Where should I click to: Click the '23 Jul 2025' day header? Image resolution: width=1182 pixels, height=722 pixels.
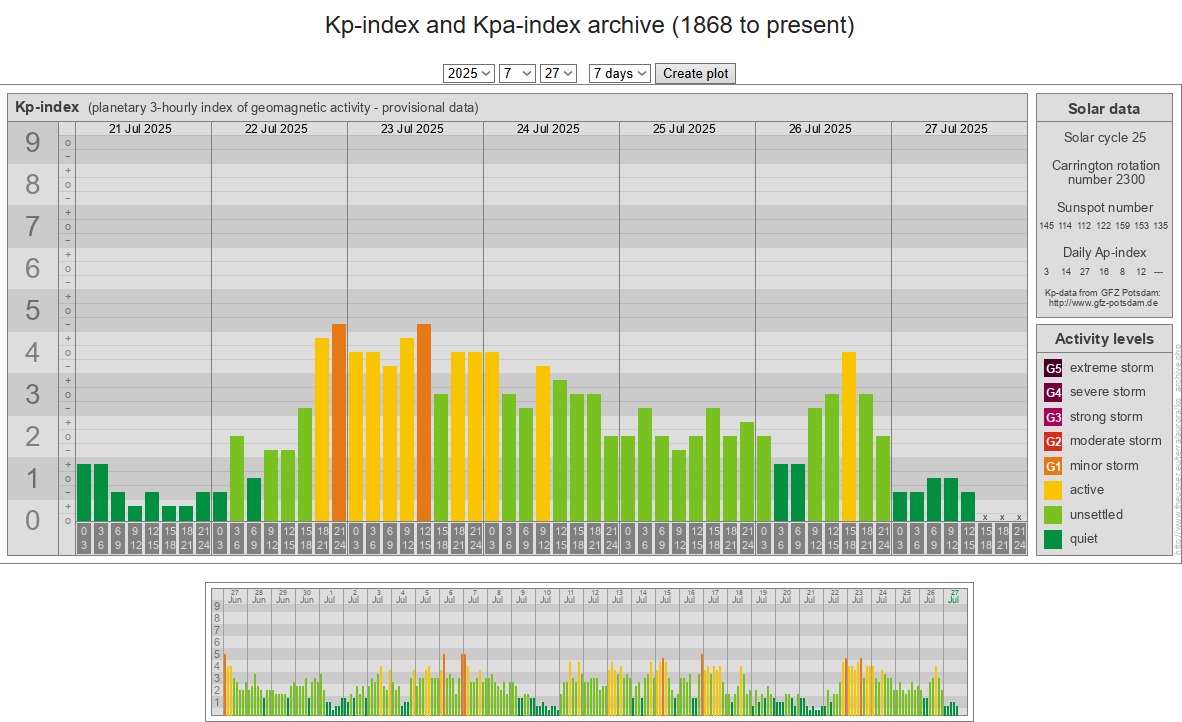coord(412,129)
